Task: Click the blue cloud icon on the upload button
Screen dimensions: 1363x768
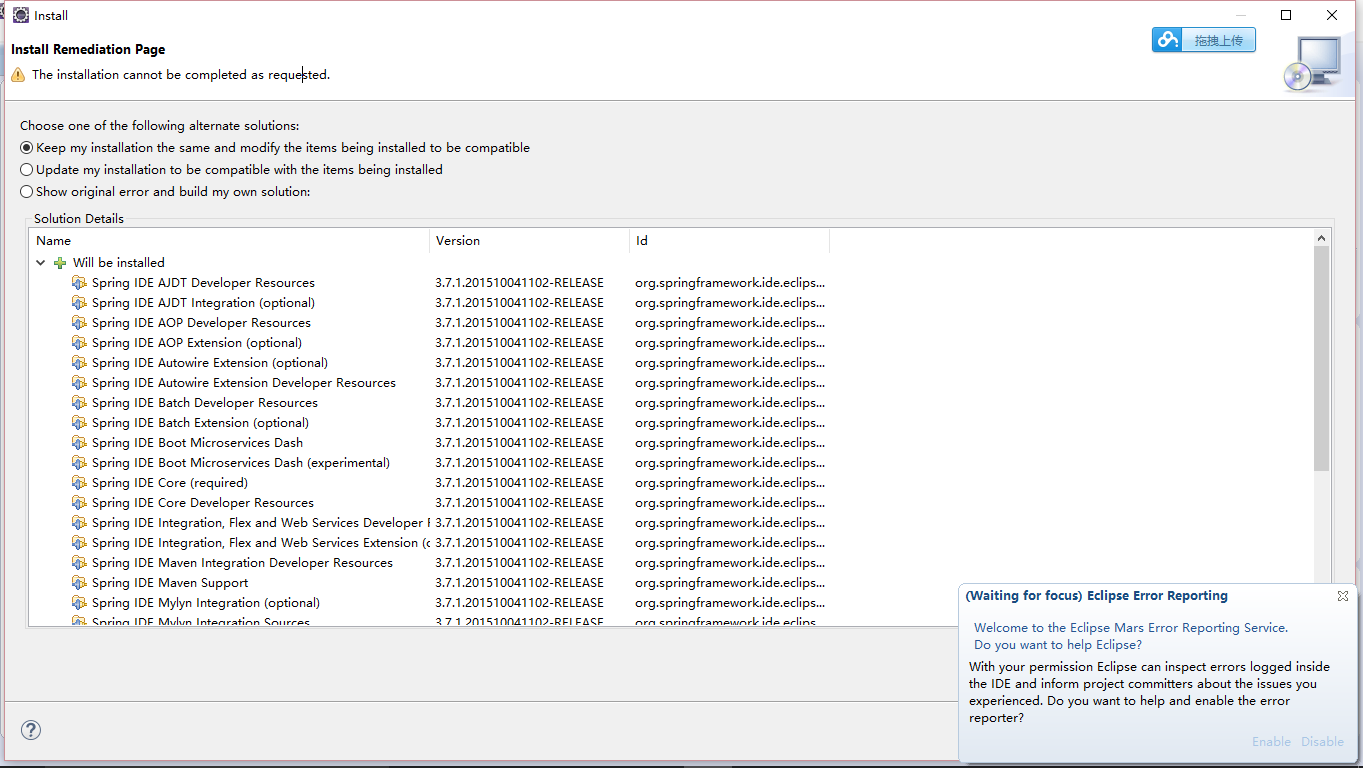Action: (1168, 40)
